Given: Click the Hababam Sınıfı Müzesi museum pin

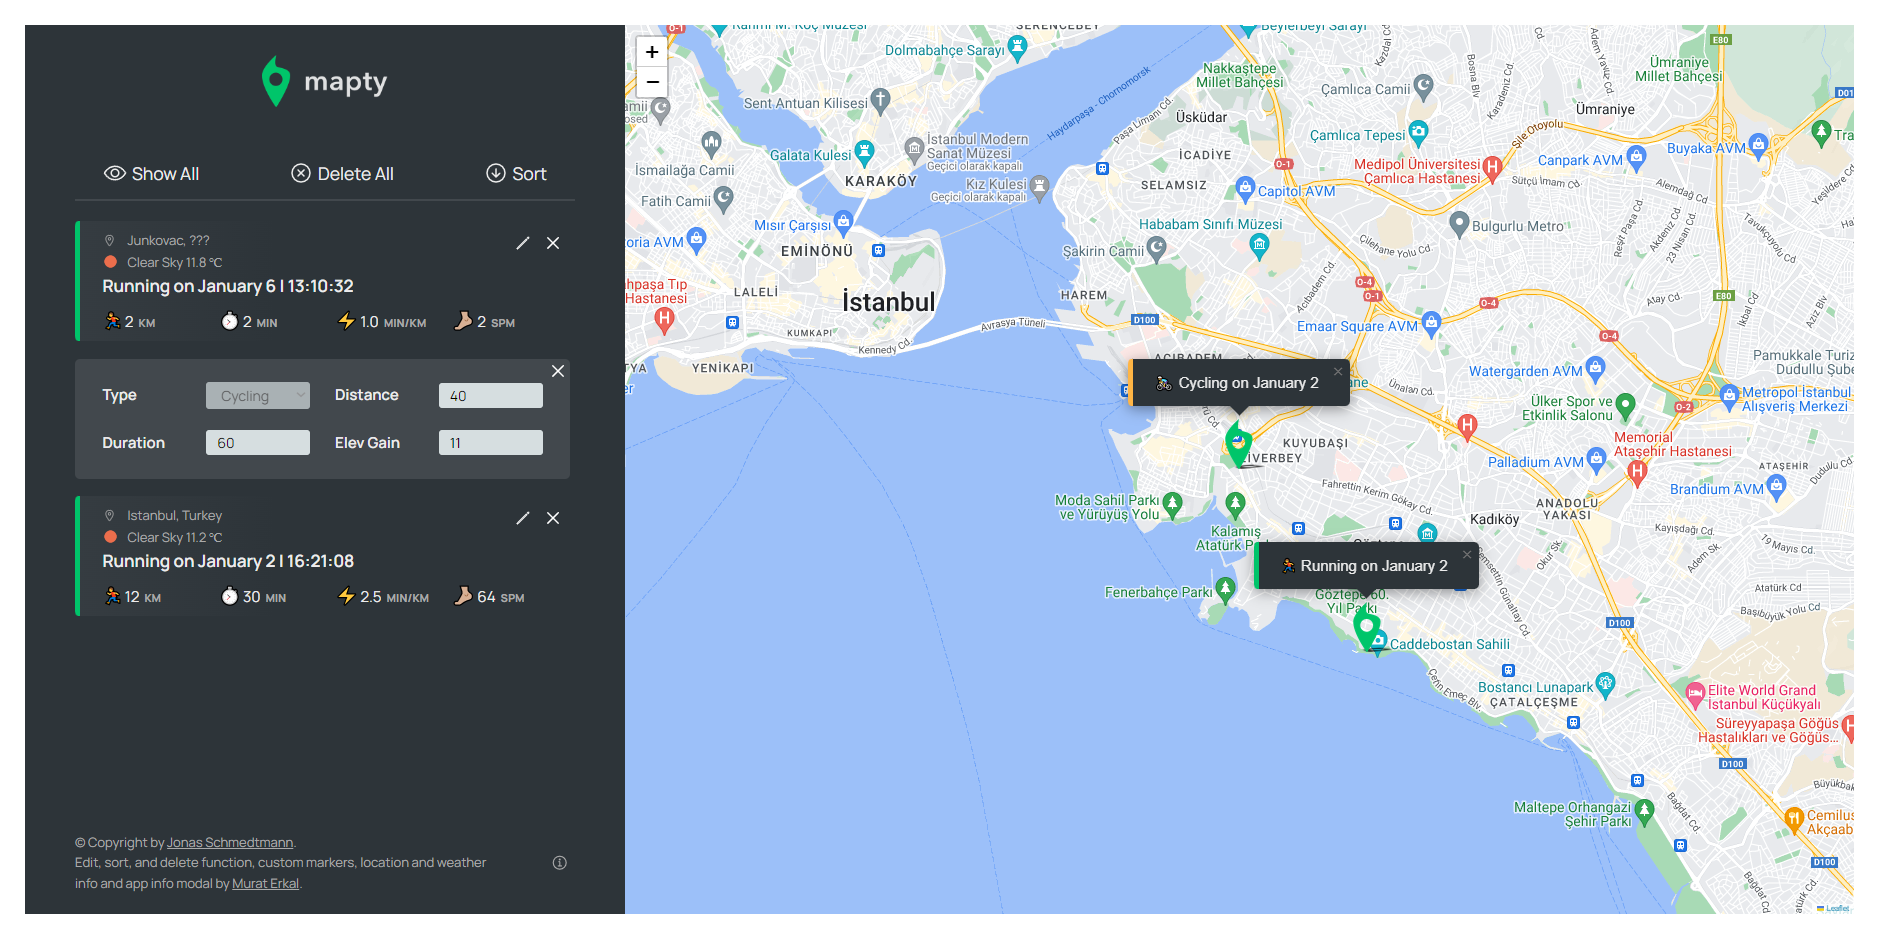Looking at the screenshot, I should coord(1259,245).
